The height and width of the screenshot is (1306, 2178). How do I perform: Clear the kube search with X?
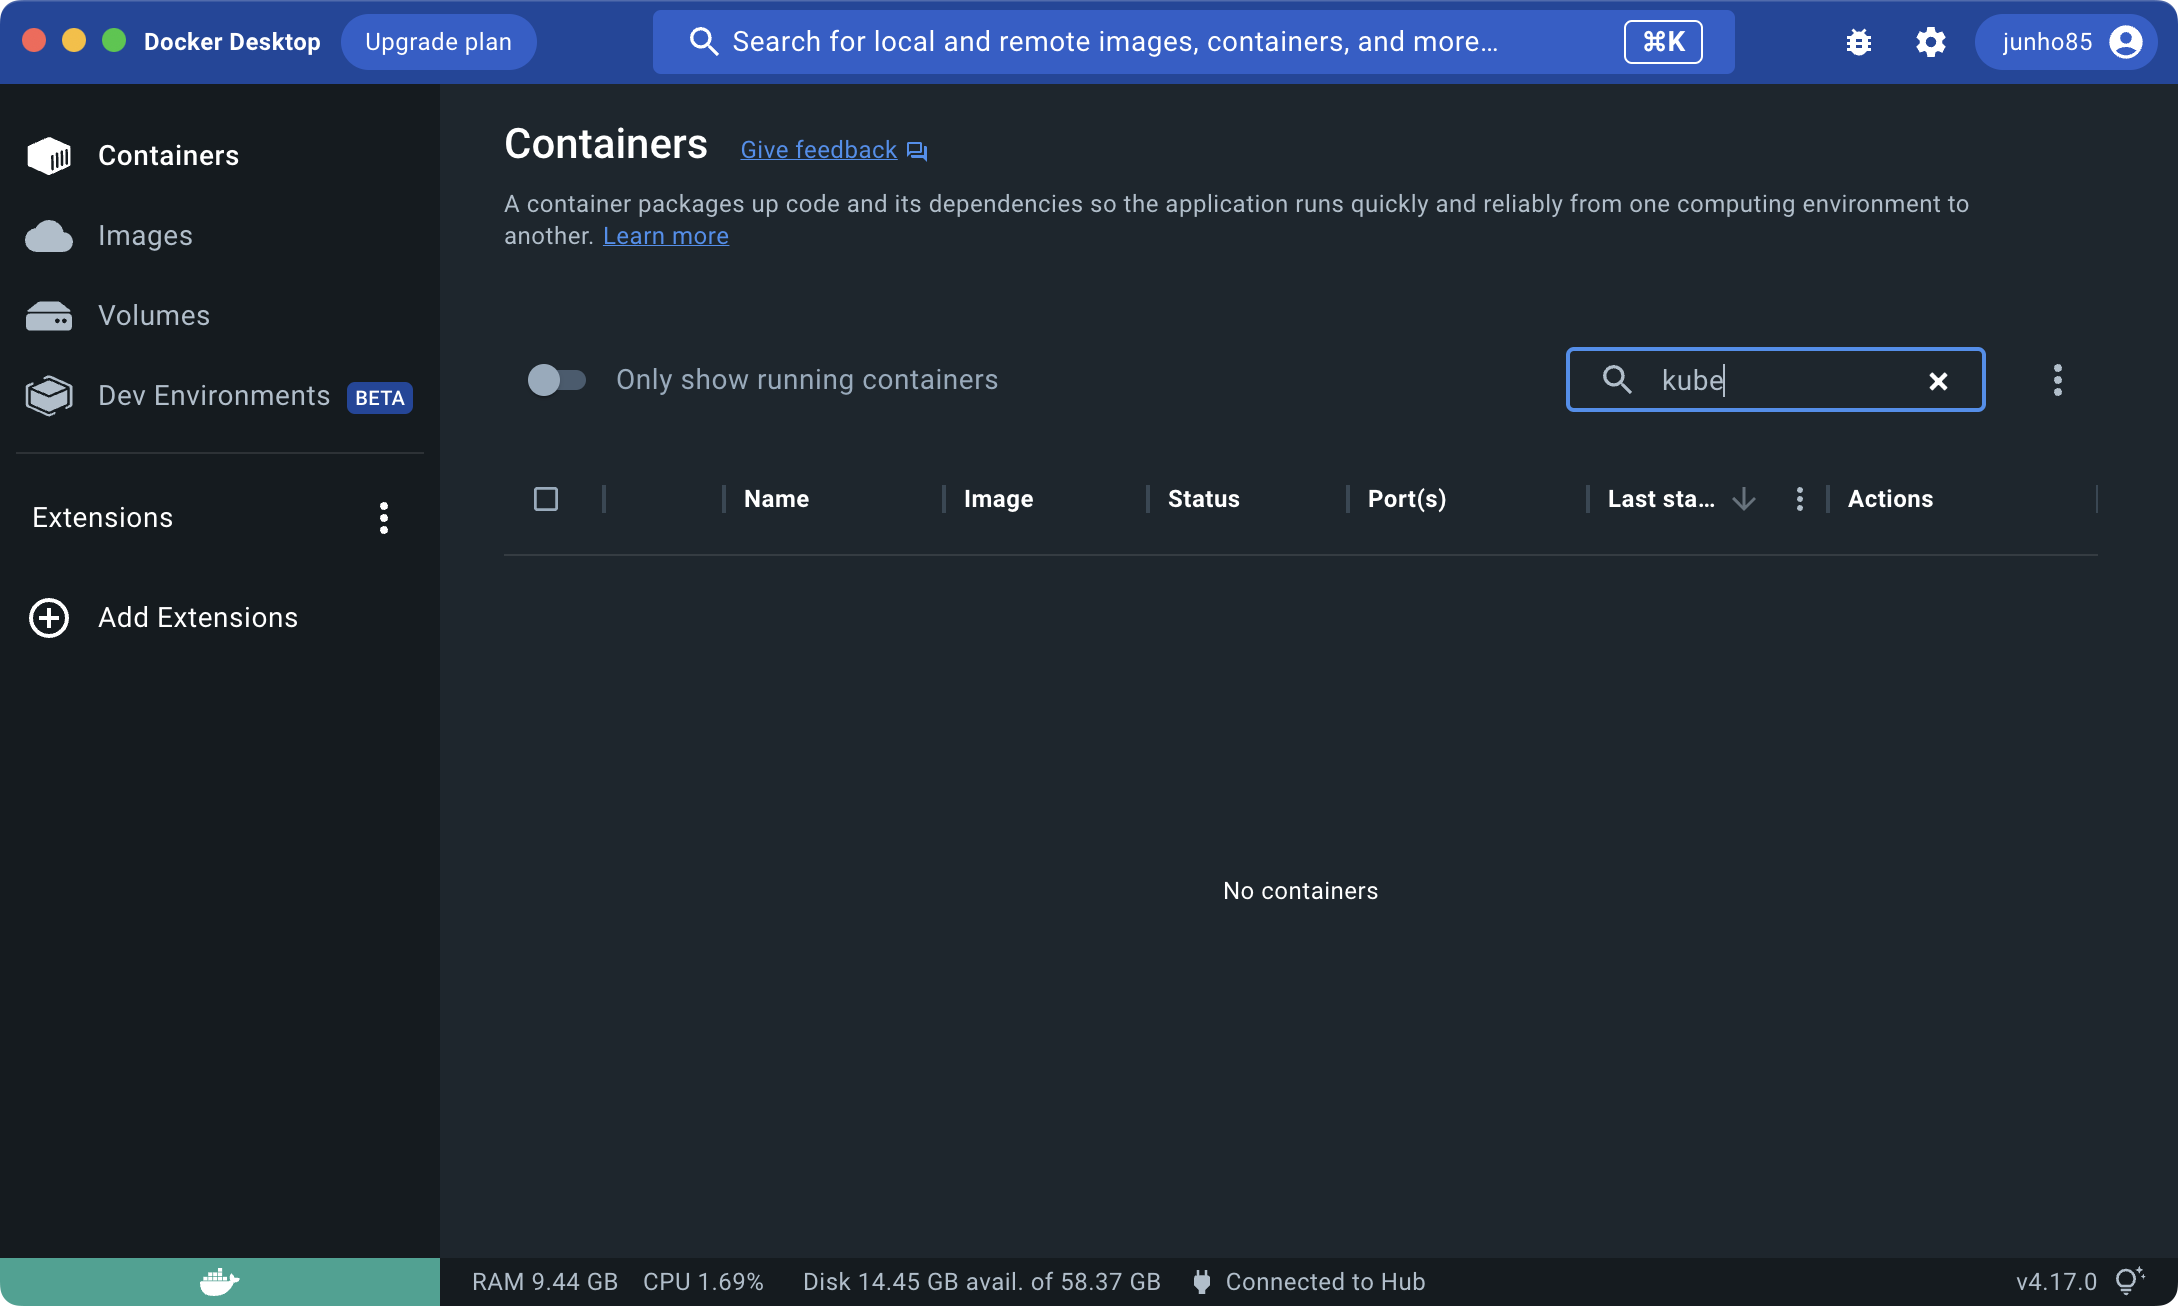click(x=1938, y=381)
